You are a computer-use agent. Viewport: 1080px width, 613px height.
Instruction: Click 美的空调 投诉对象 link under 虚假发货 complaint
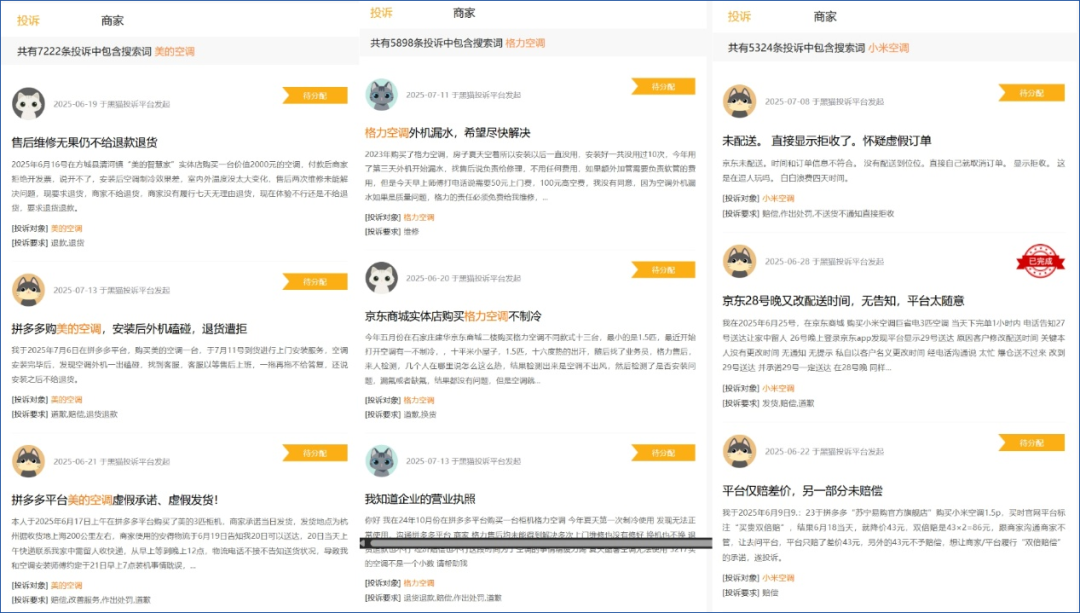(67, 585)
